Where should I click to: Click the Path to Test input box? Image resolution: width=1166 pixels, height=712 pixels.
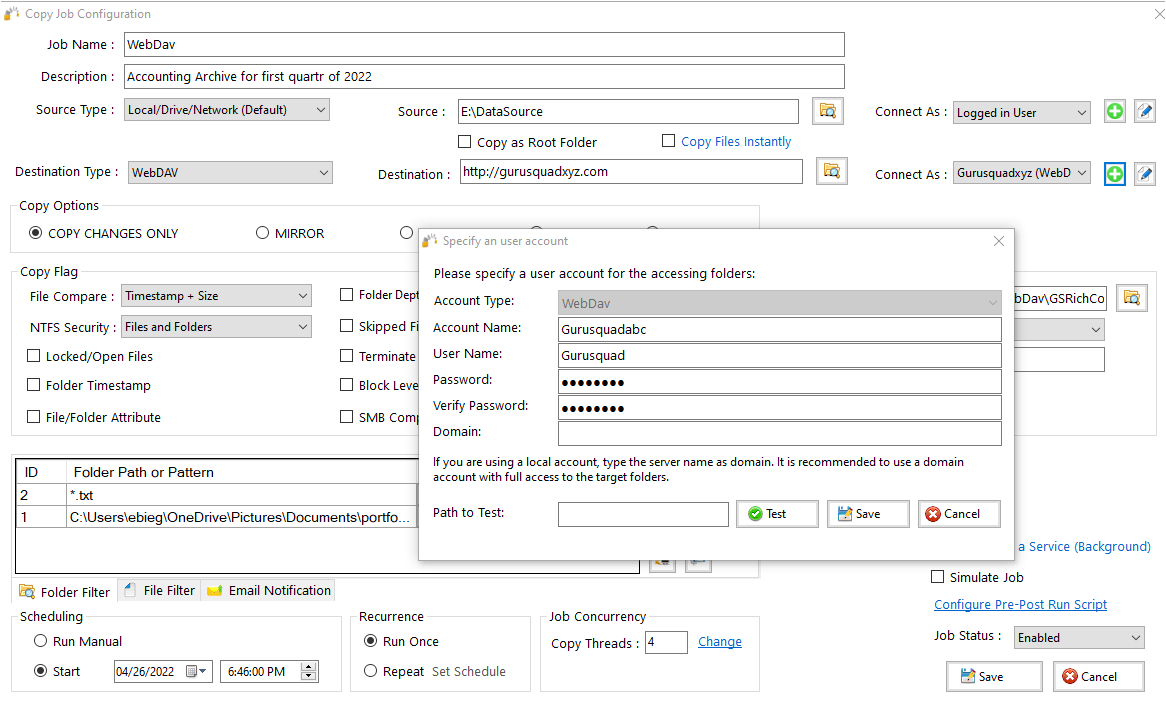(x=643, y=514)
